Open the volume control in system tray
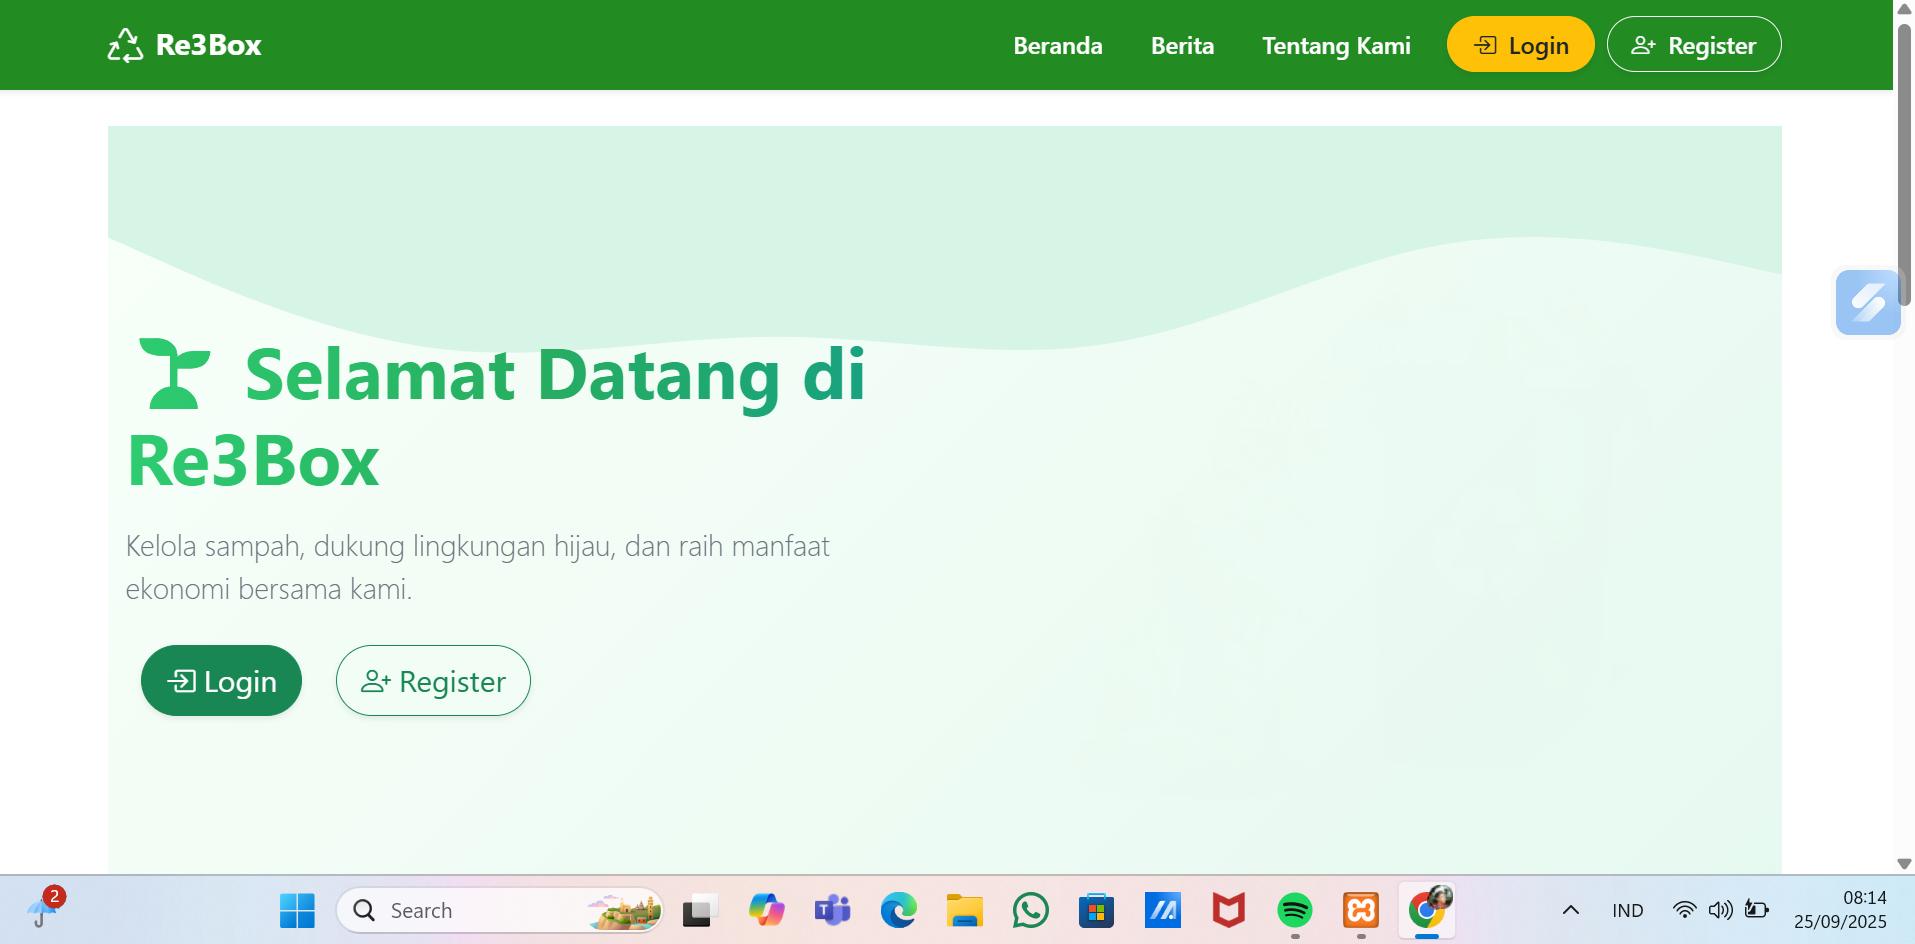Image resolution: width=1915 pixels, height=944 pixels. click(x=1720, y=910)
